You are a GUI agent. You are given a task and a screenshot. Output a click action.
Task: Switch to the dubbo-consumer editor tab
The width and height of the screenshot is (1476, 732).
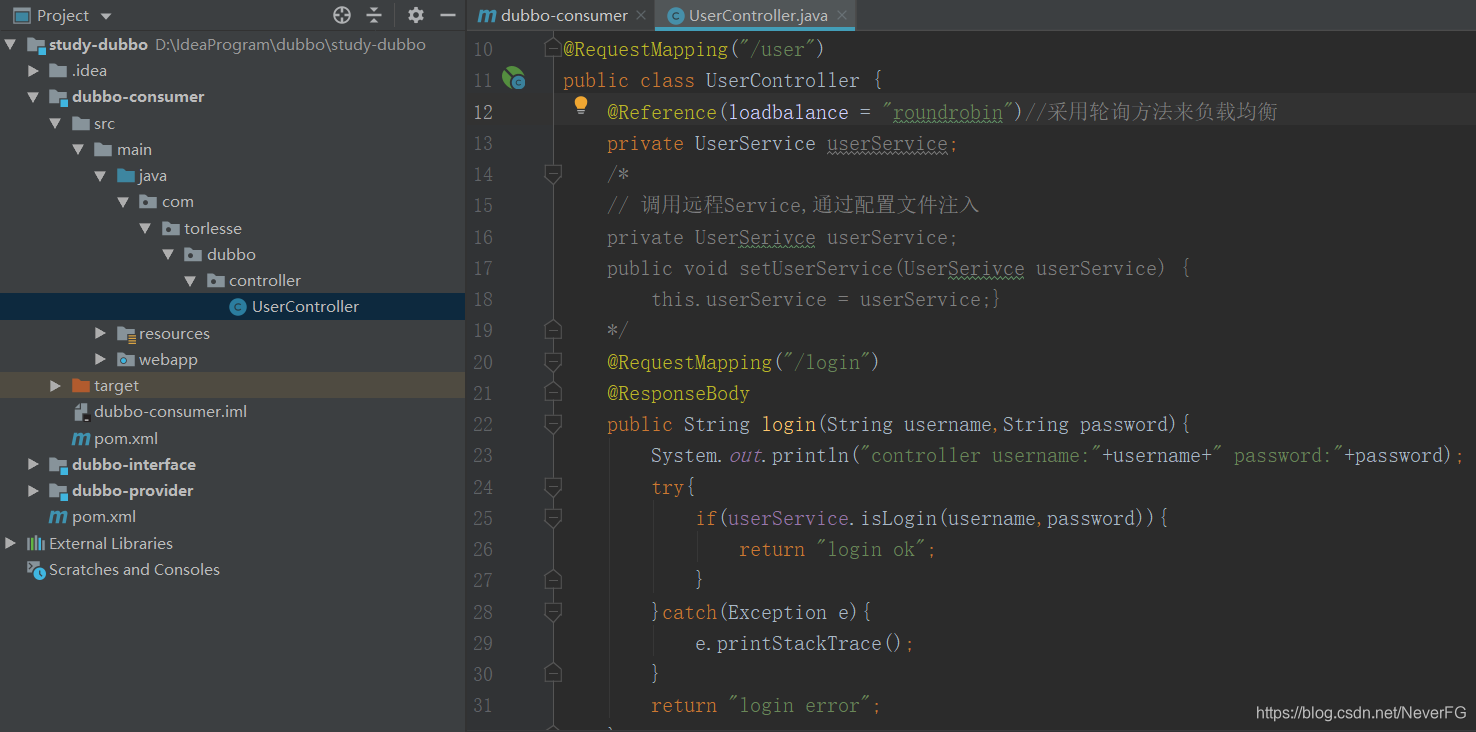pyautogui.click(x=561, y=16)
